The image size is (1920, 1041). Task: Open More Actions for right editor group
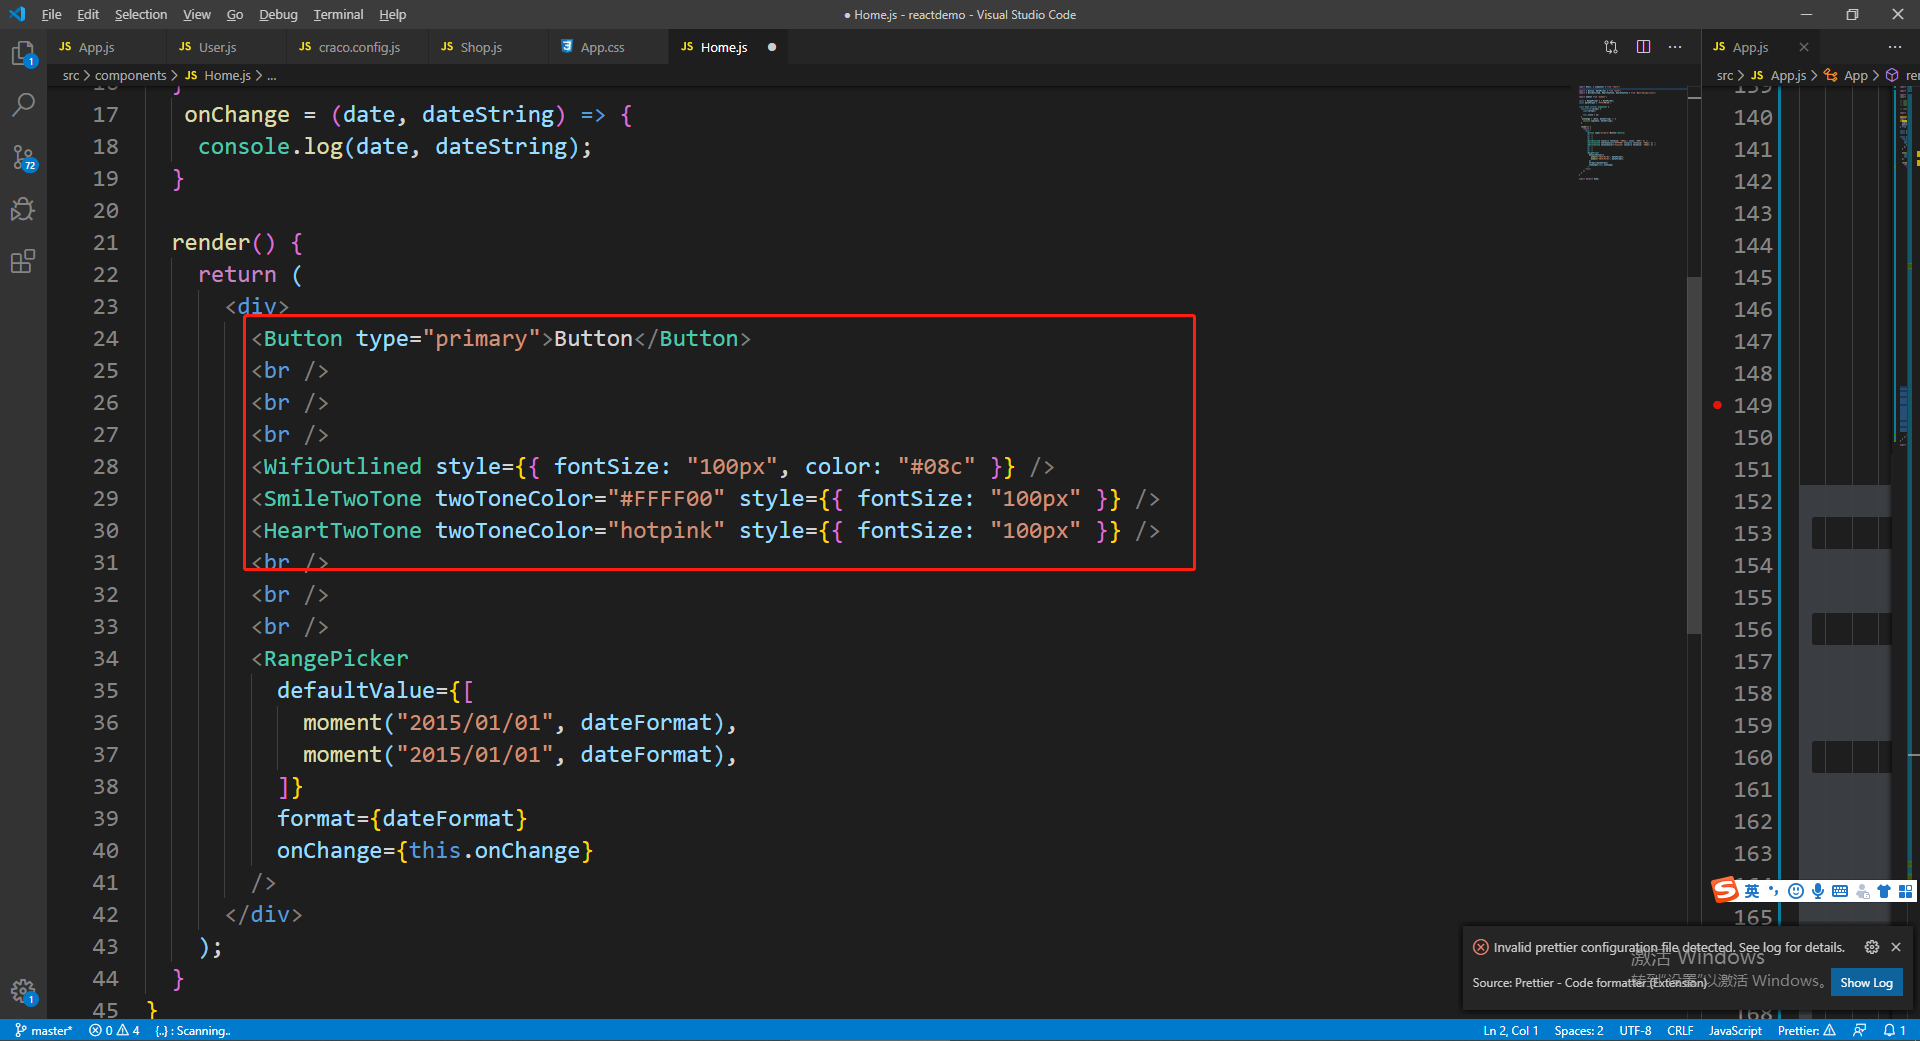coord(1894,47)
